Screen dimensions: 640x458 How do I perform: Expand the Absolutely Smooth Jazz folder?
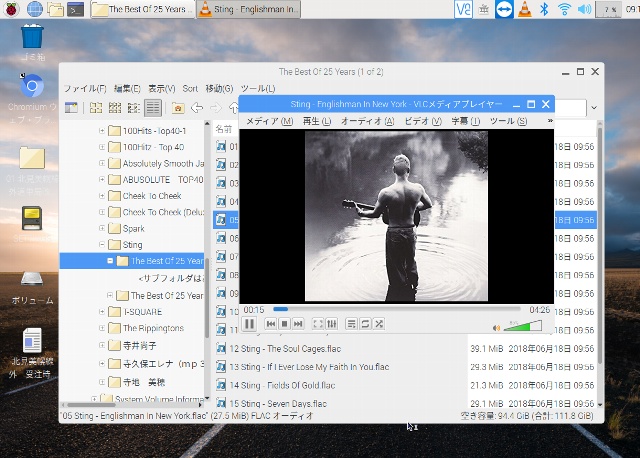click(102, 163)
